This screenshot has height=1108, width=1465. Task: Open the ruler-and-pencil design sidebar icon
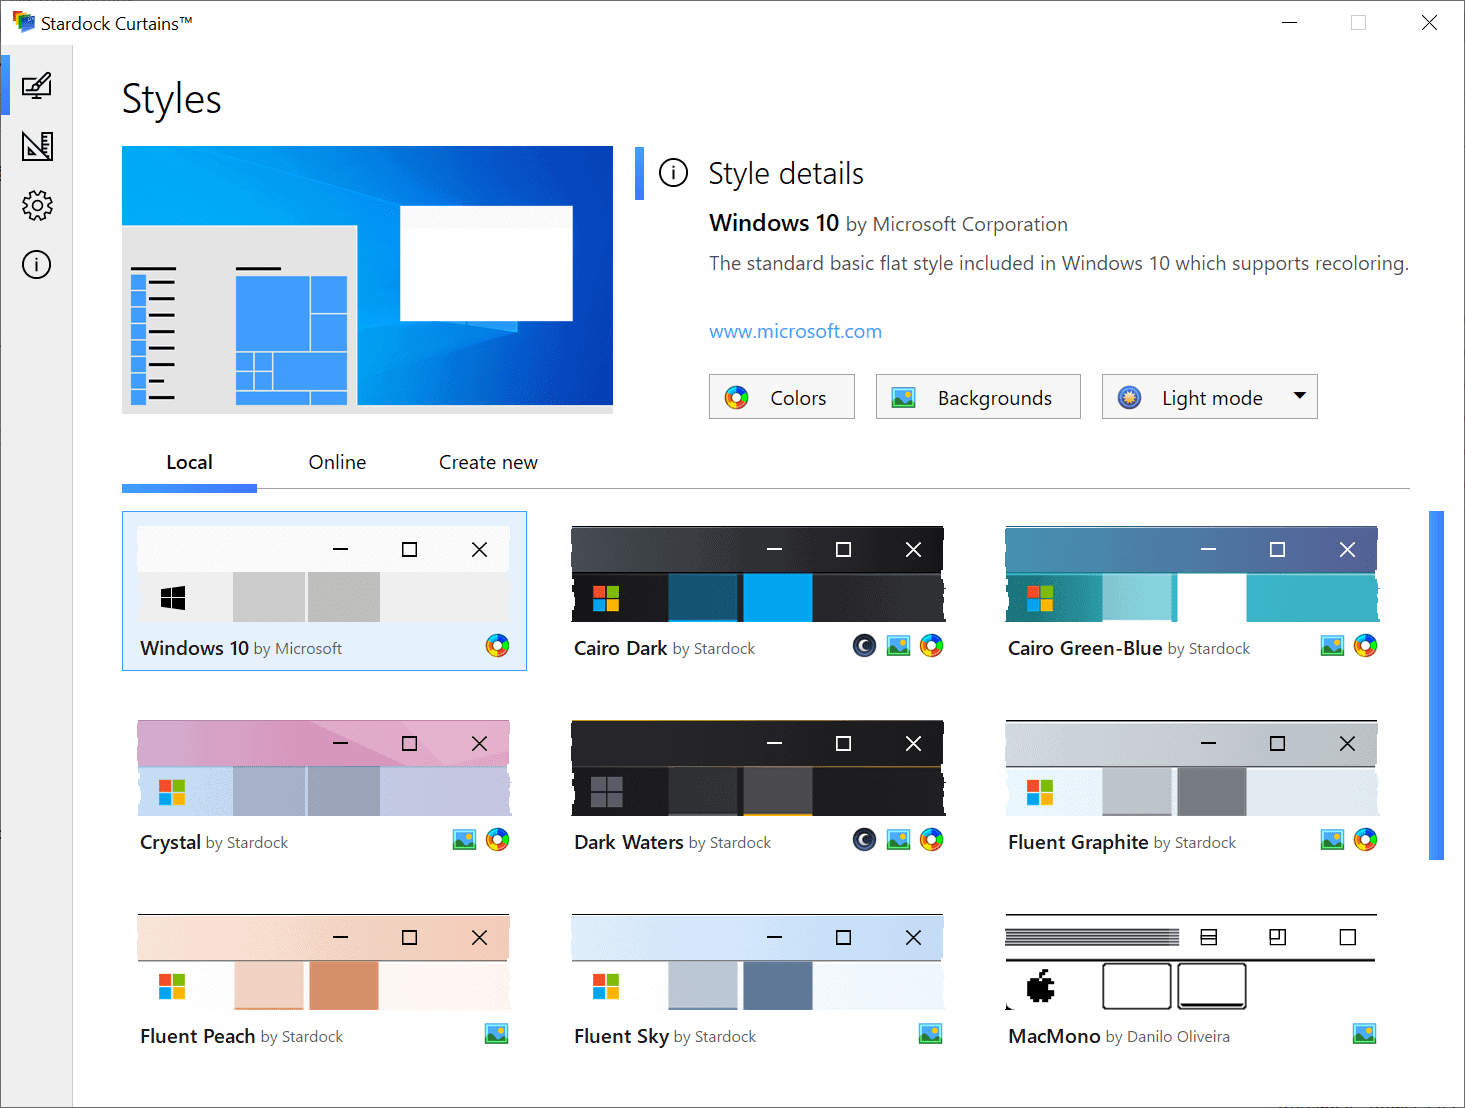tap(37, 146)
